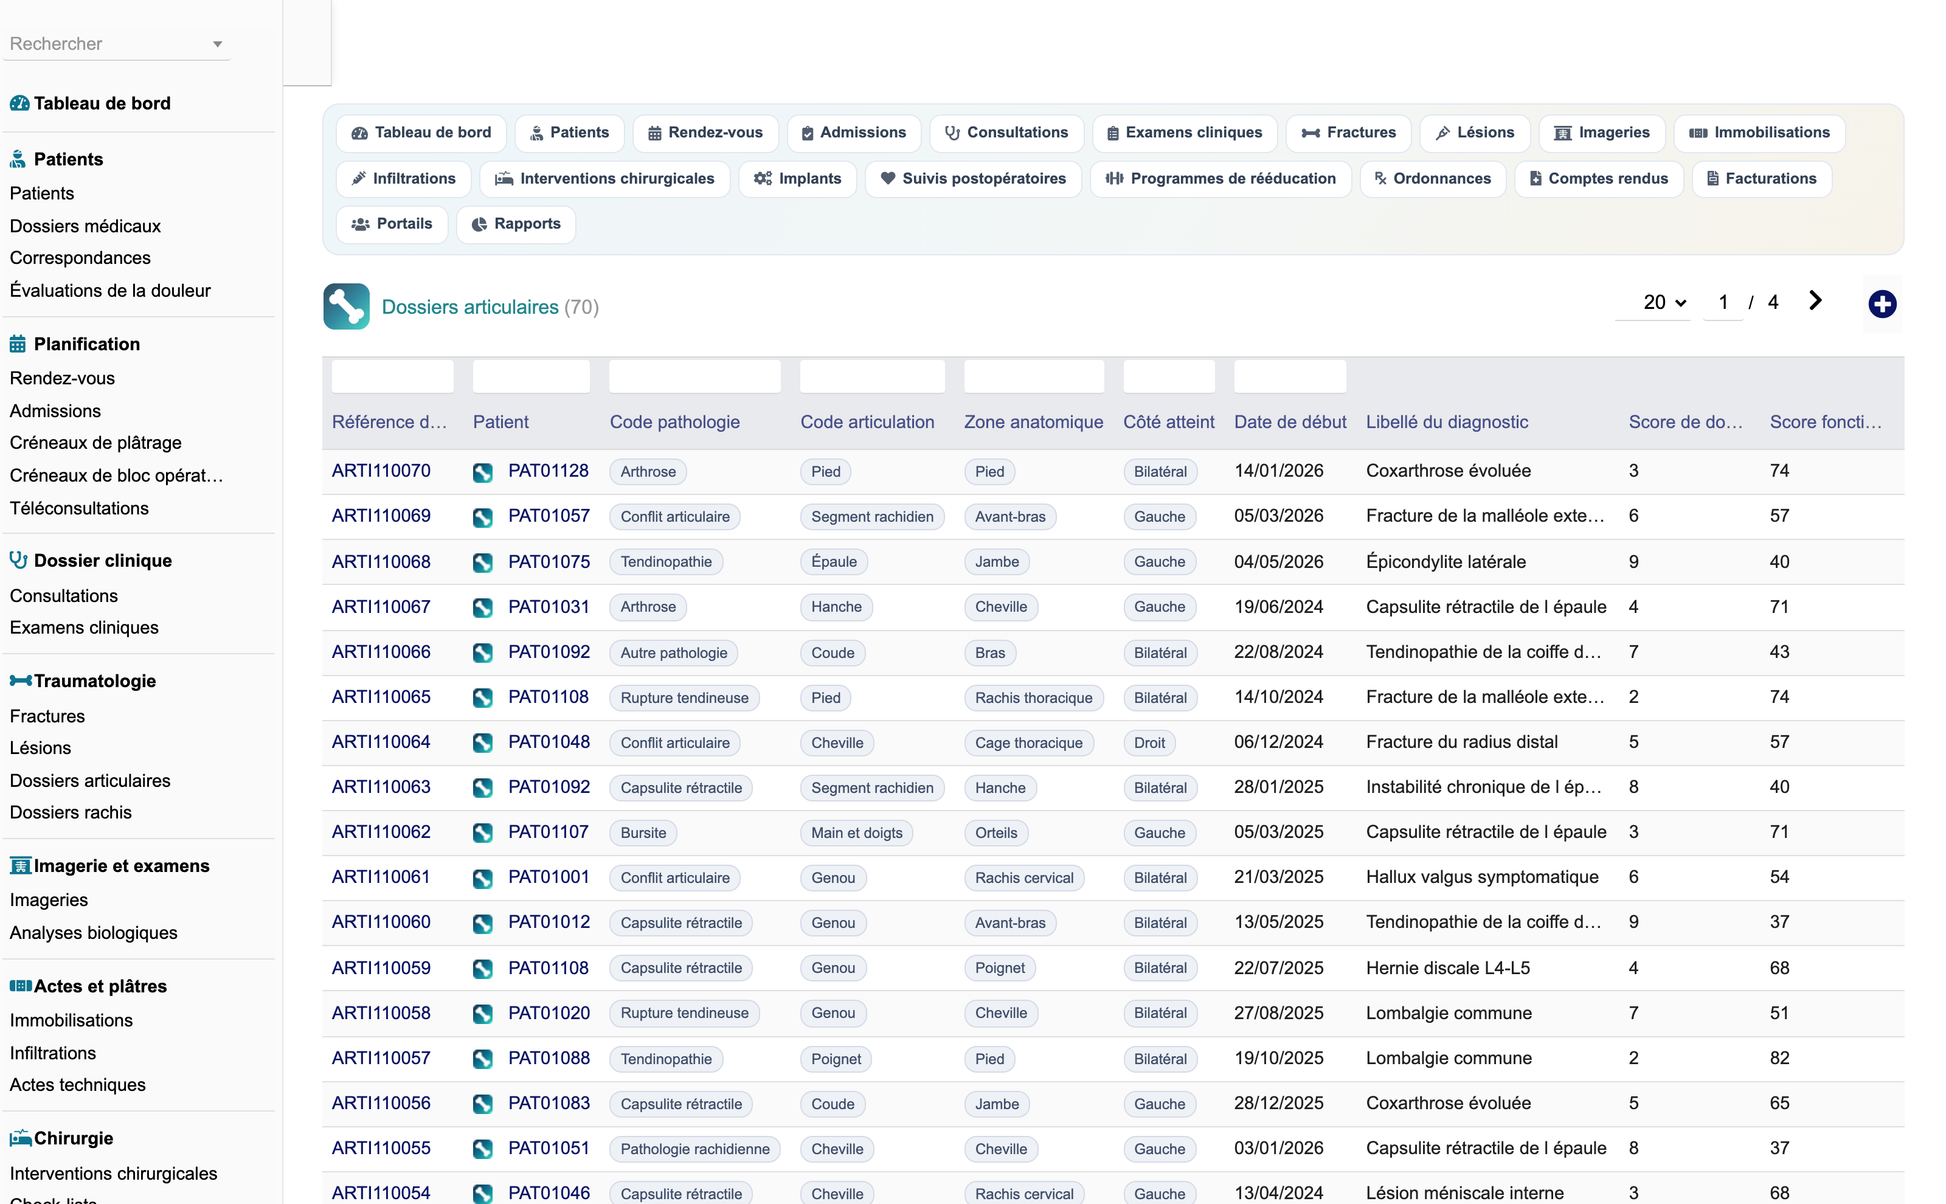Screen dimensions: 1946x1204
Task: Click the Traumatologie bone icon in sidebar
Action: (20, 680)
